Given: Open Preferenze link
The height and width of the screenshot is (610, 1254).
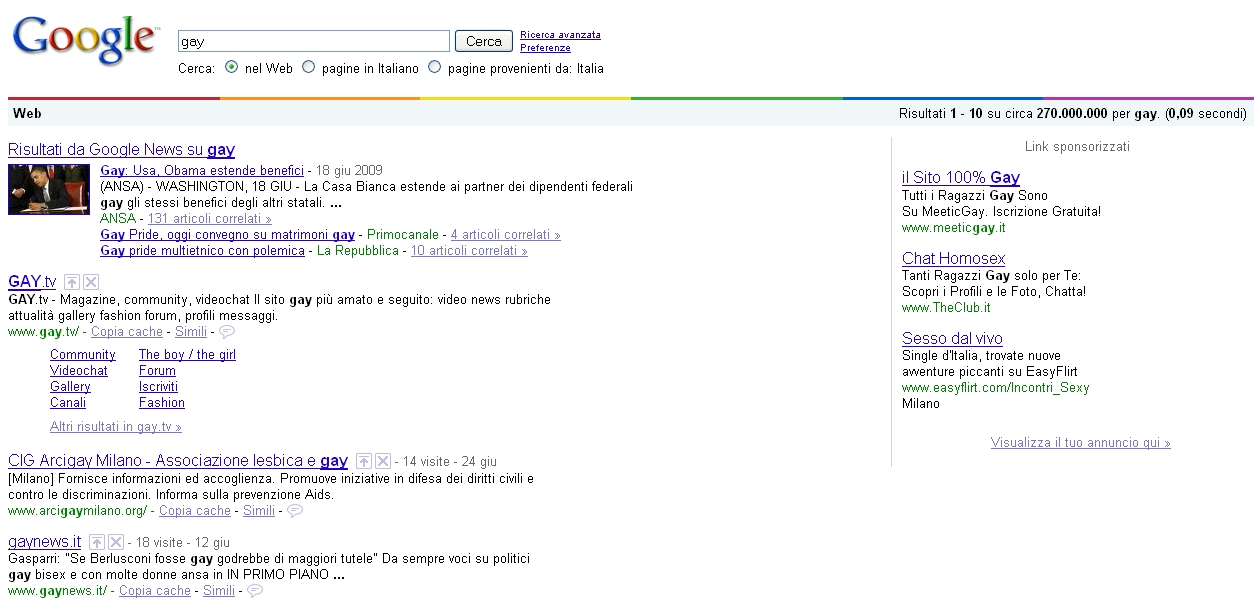Looking at the screenshot, I should 545,48.
